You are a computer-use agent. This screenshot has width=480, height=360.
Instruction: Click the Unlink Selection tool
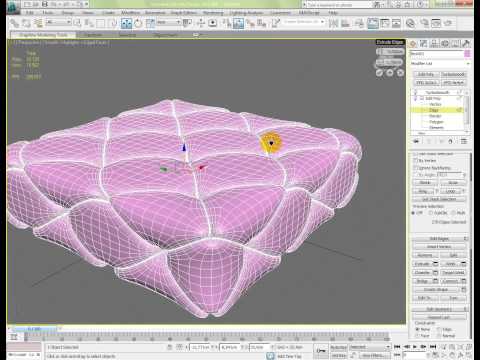[x=26, y=23]
